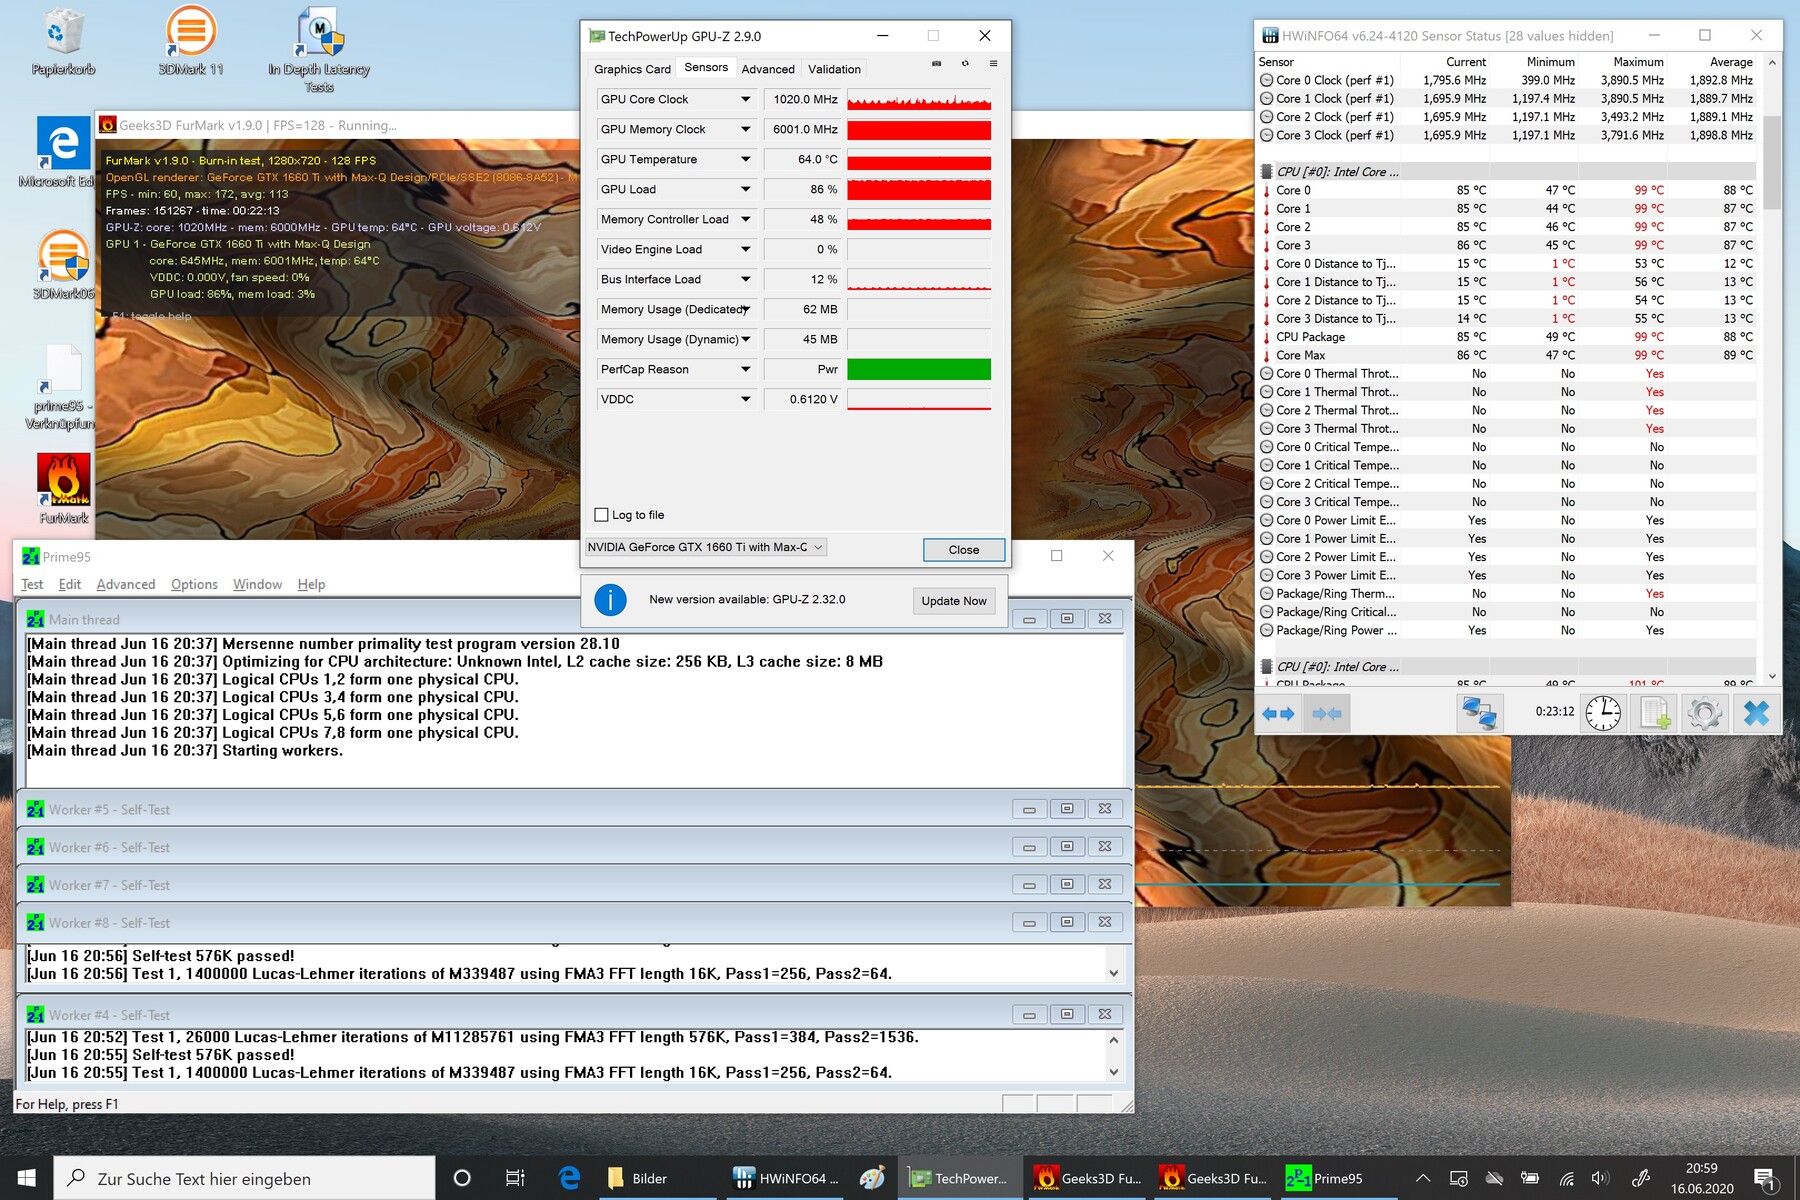Open the NVIDIA GeForce GTX 1660 Ti selector
The height and width of the screenshot is (1200, 1800).
point(706,547)
